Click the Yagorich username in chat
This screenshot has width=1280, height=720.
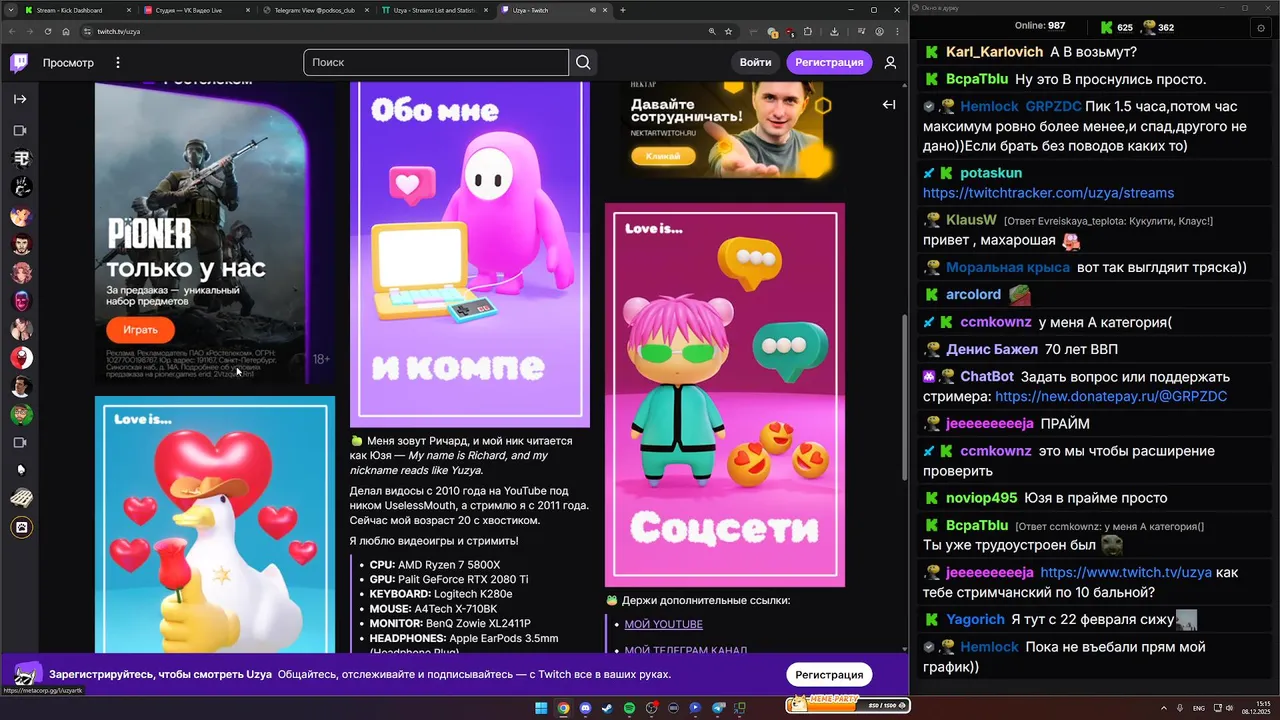pos(975,620)
